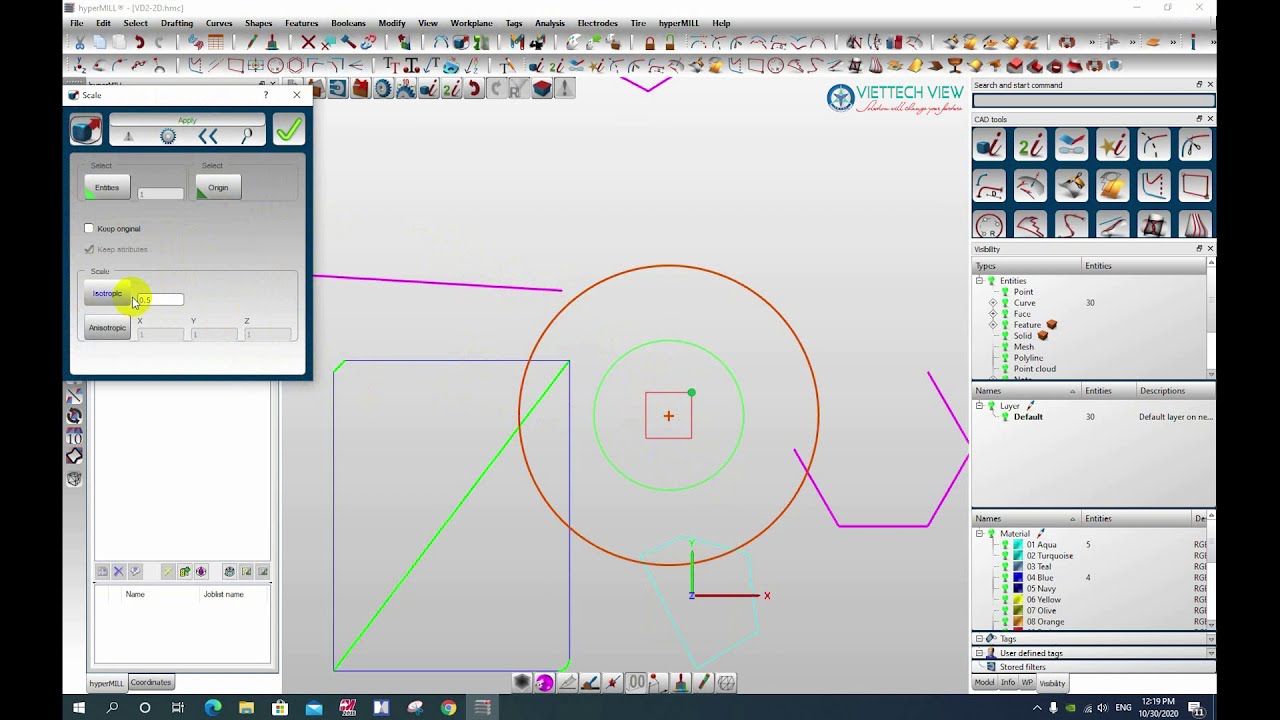
Task: Click the 05 Navy color swatch
Action: coord(1019,589)
